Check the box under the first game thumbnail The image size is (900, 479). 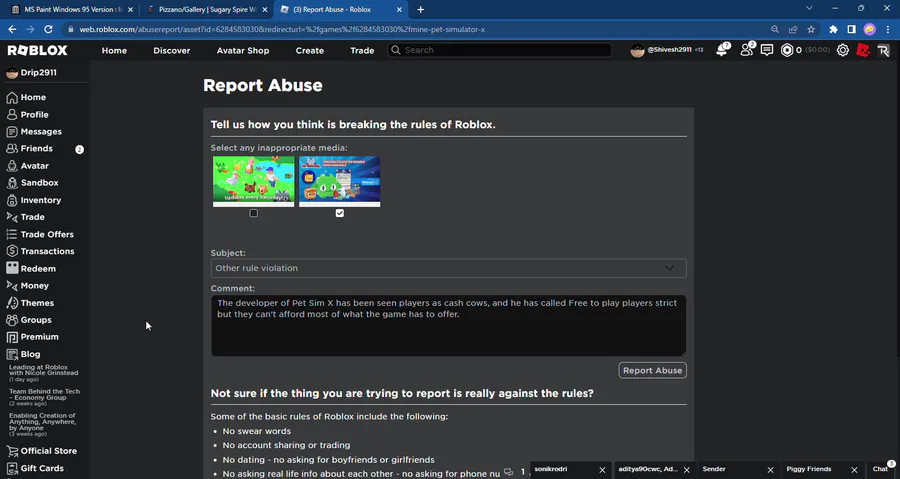click(x=254, y=213)
